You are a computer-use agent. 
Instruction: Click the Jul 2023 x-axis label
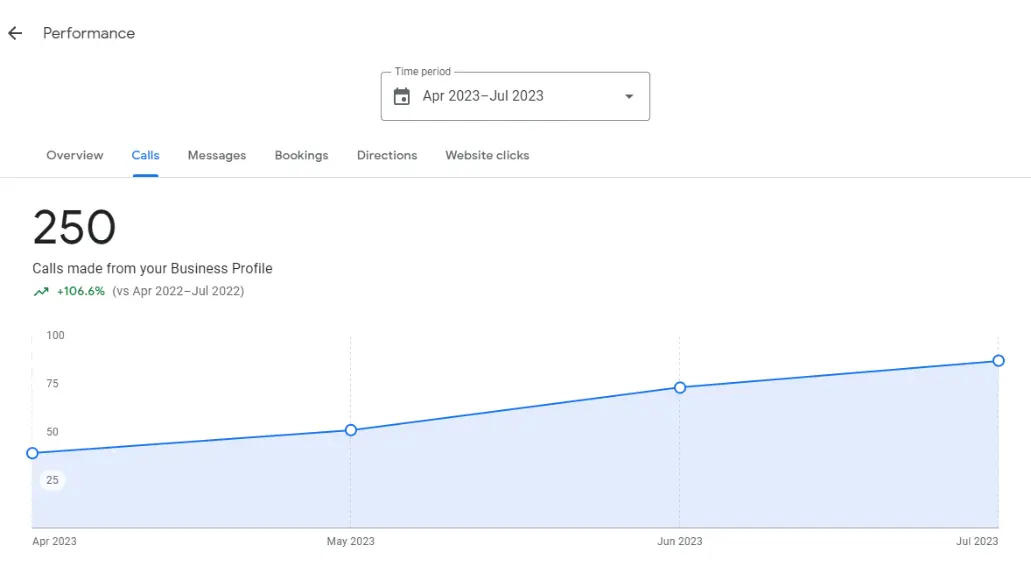coord(977,541)
